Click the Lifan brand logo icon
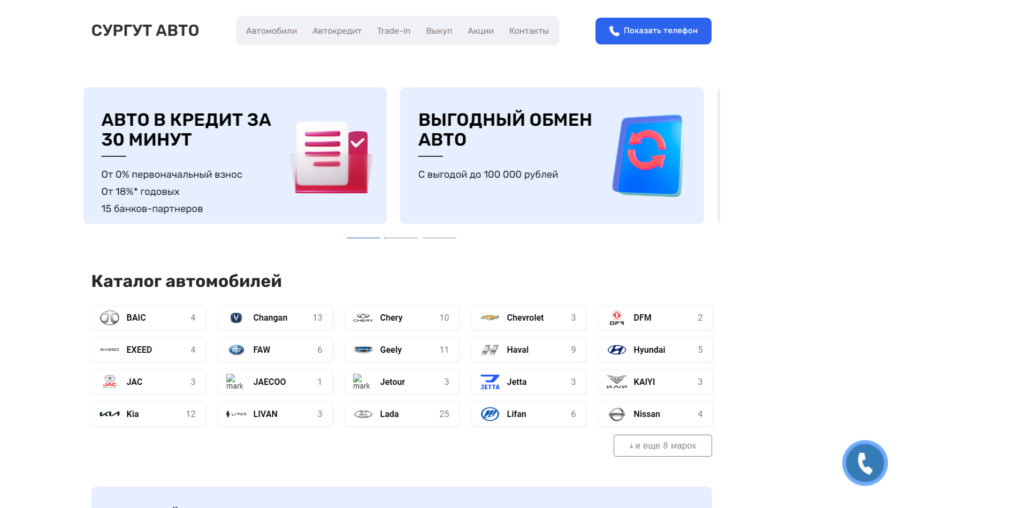Viewport: 1024px width, 508px height. (490, 414)
